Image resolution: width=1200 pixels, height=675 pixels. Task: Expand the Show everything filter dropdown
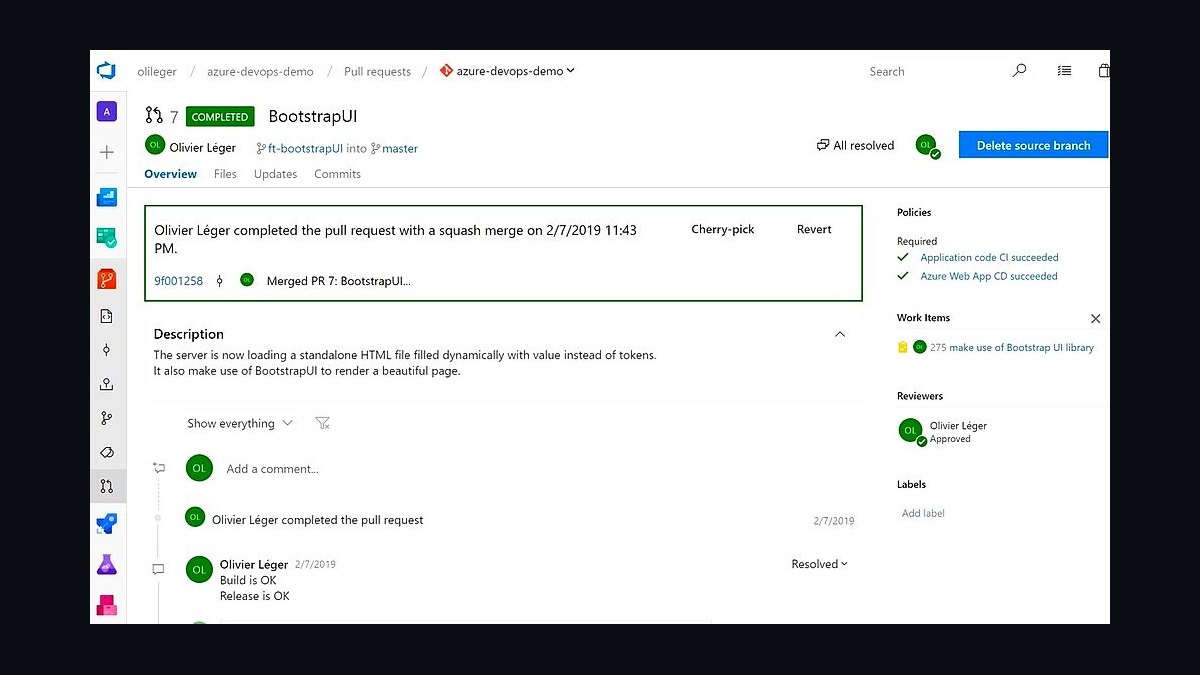coord(240,423)
